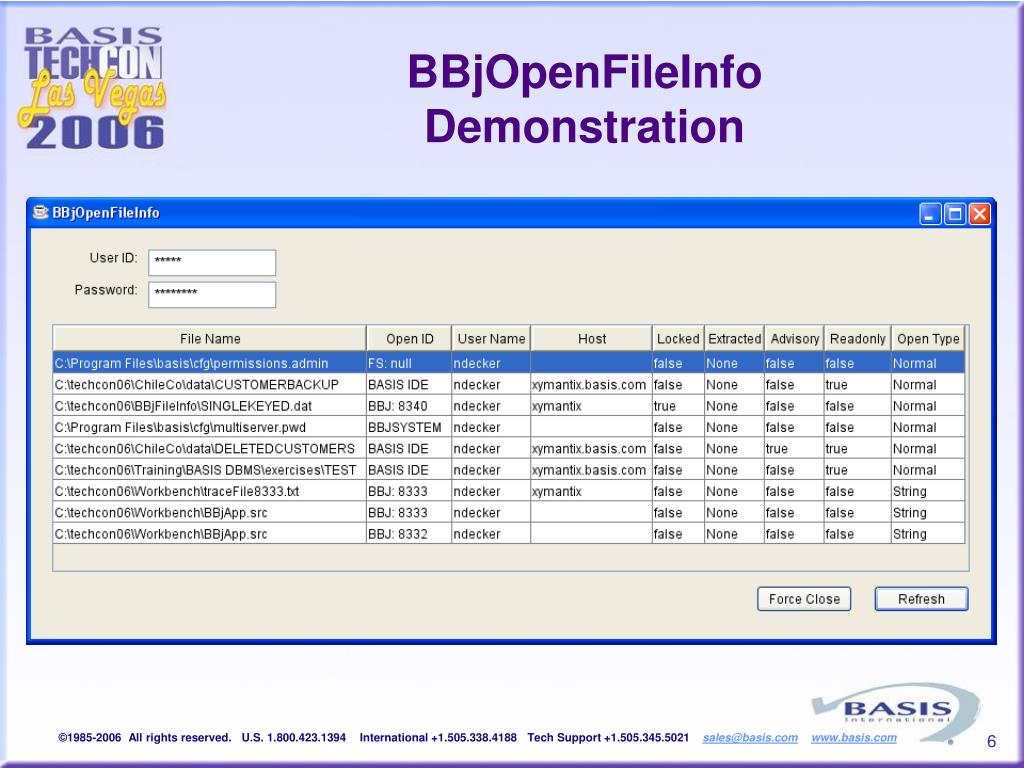Click the BBJSYSTEM Open ID cell
Image resolution: width=1024 pixels, height=768 pixels.
tap(409, 427)
